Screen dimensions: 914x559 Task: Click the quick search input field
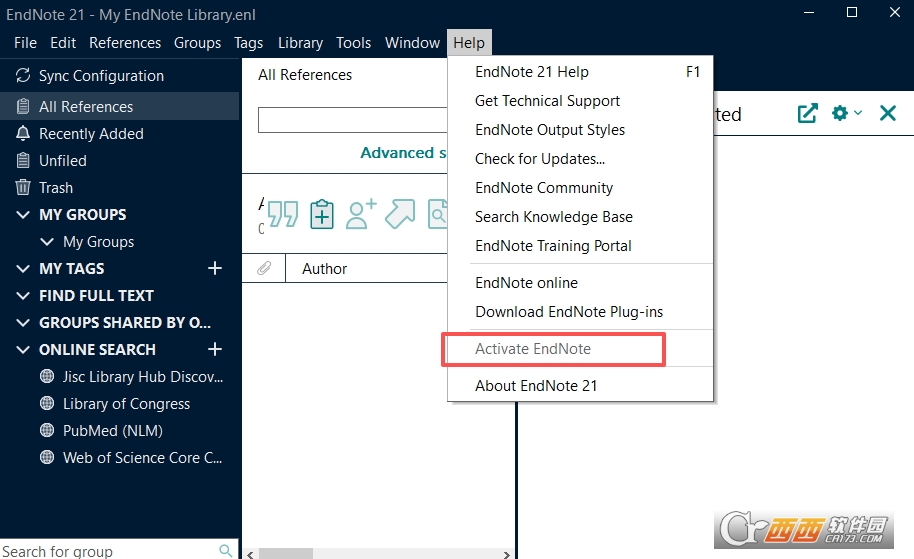[x=353, y=120]
